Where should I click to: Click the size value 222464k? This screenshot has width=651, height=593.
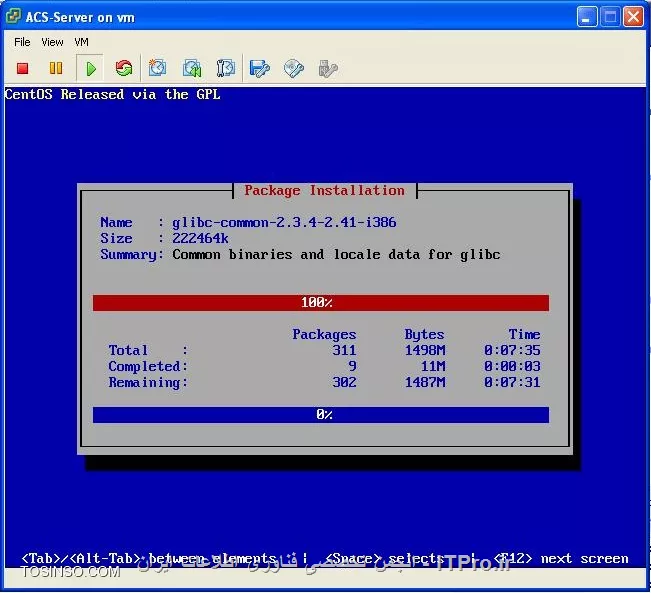[200, 238]
